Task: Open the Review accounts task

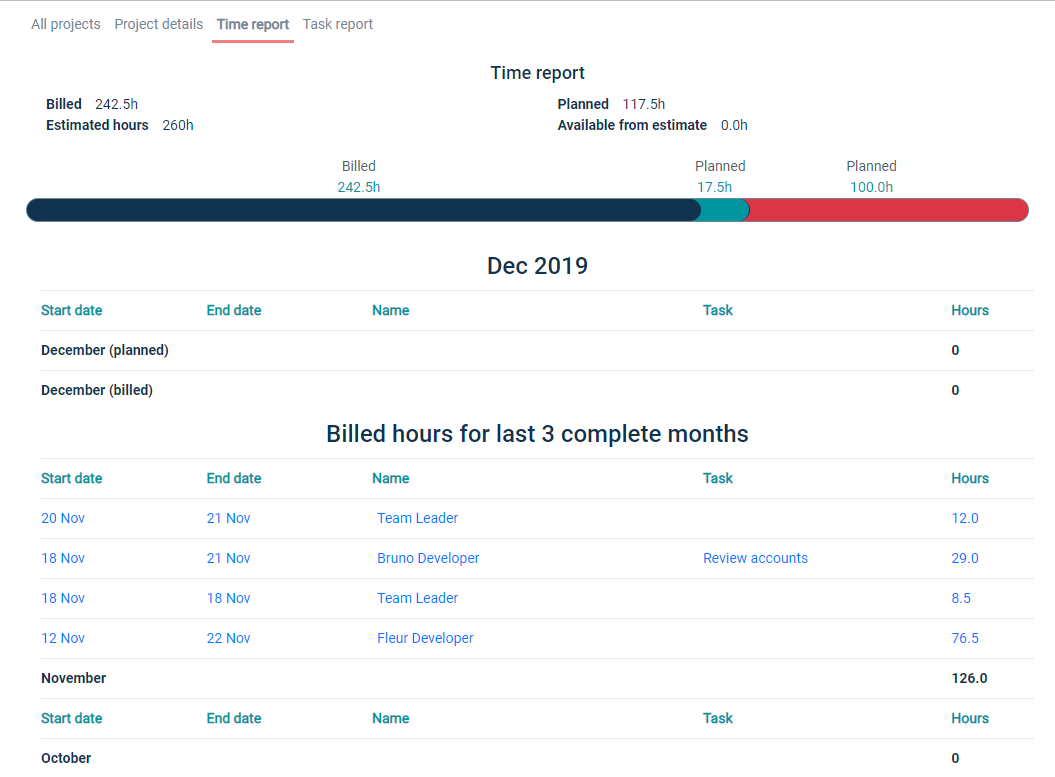Action: tap(755, 558)
